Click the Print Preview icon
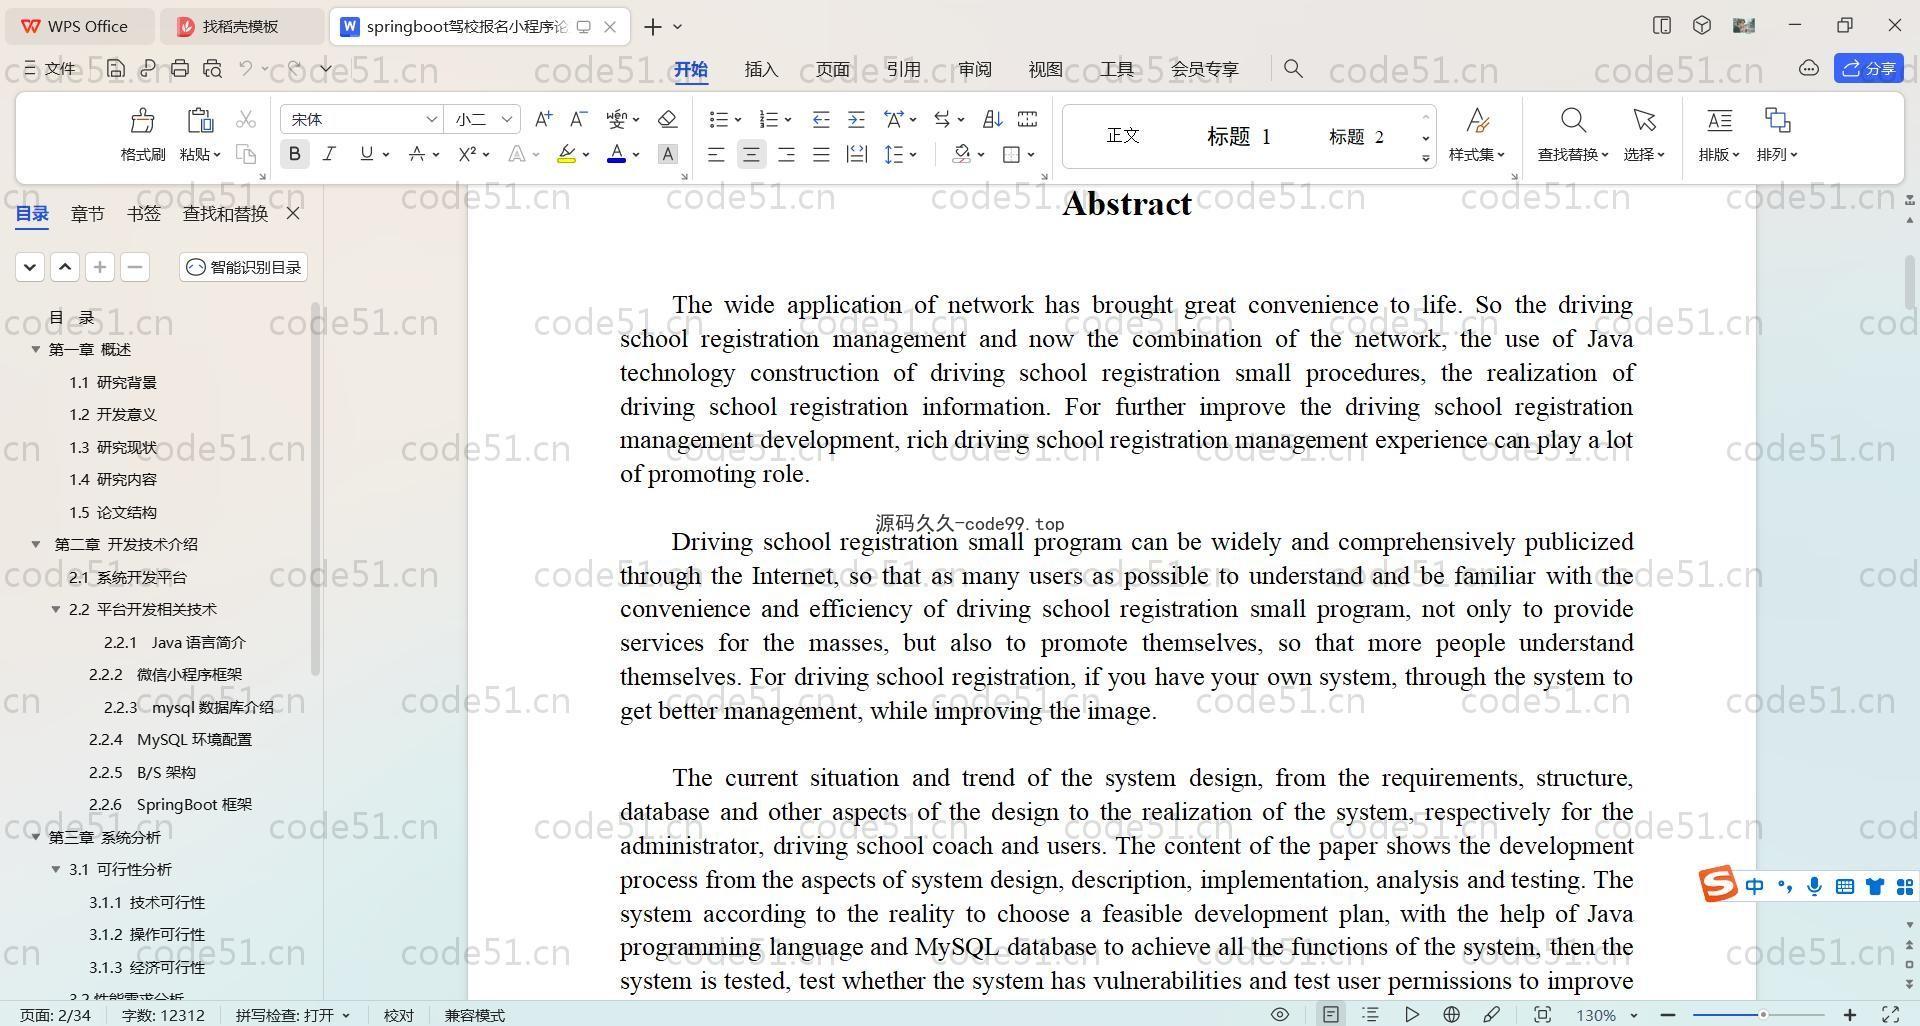Screen dimensions: 1920x1026 point(212,68)
